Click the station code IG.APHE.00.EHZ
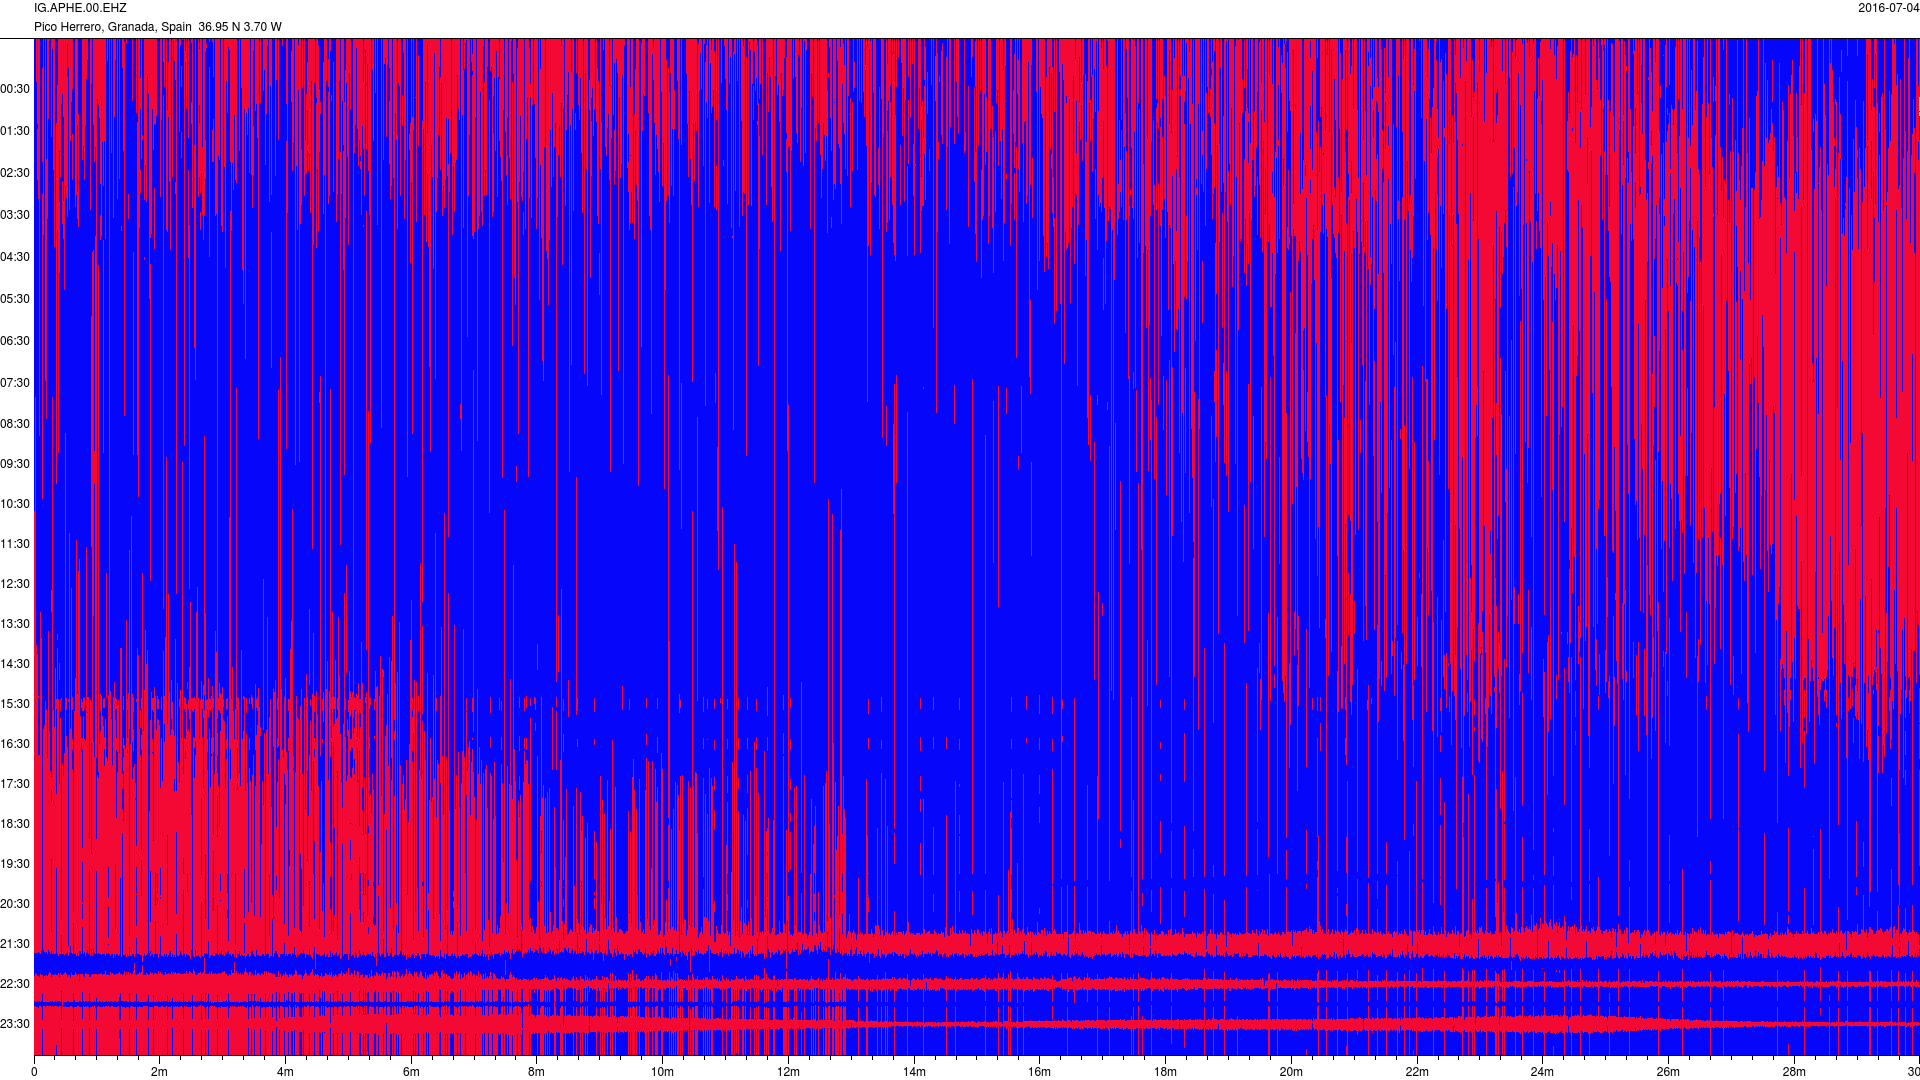Viewport: 1920px width, 1080px height. pyautogui.click(x=80, y=8)
